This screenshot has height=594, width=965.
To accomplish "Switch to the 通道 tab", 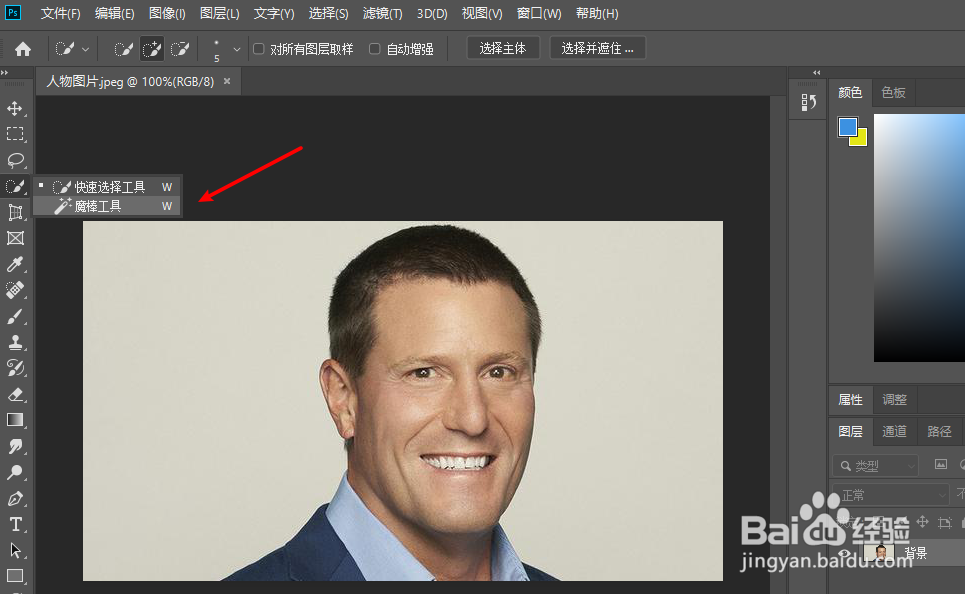I will 893,432.
